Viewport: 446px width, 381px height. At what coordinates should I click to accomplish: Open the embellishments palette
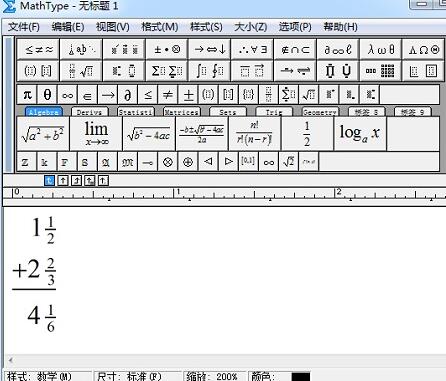tap(124, 50)
